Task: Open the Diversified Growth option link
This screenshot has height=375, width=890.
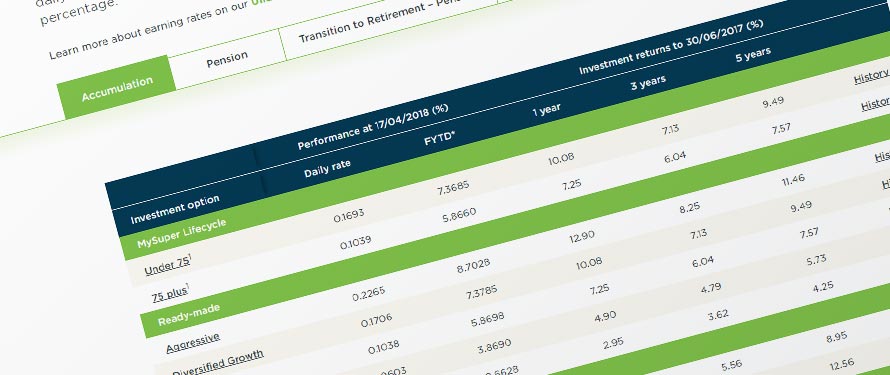Action: click(218, 363)
